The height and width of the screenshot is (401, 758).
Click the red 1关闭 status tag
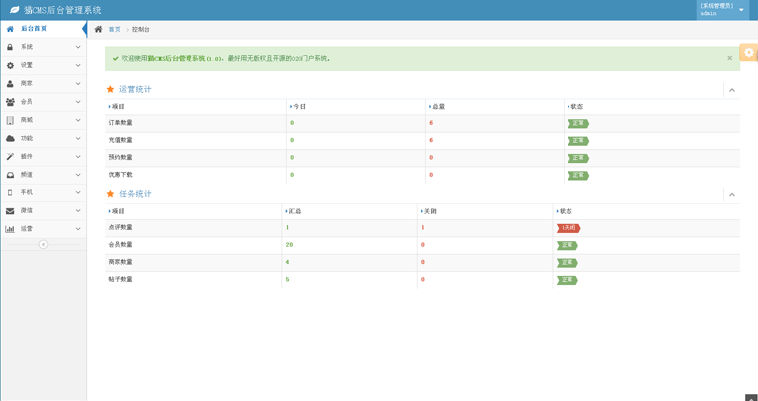click(x=568, y=228)
